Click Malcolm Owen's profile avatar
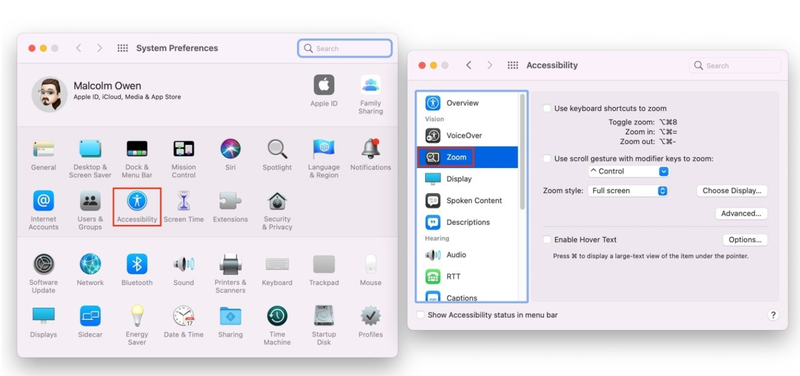The image size is (800, 376). (49, 94)
